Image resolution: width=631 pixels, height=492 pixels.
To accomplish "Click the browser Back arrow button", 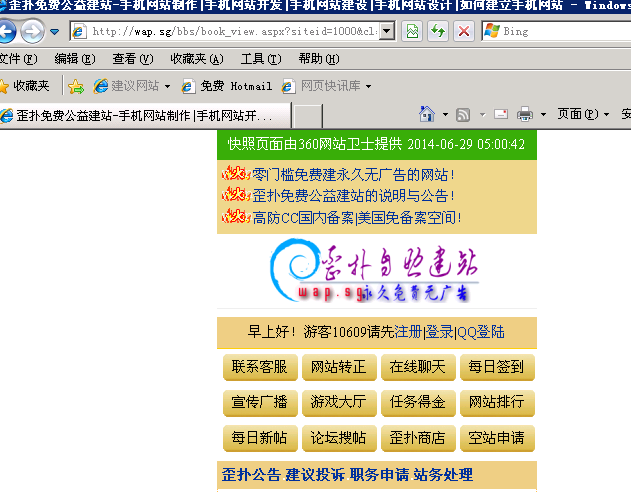I will click(7, 31).
